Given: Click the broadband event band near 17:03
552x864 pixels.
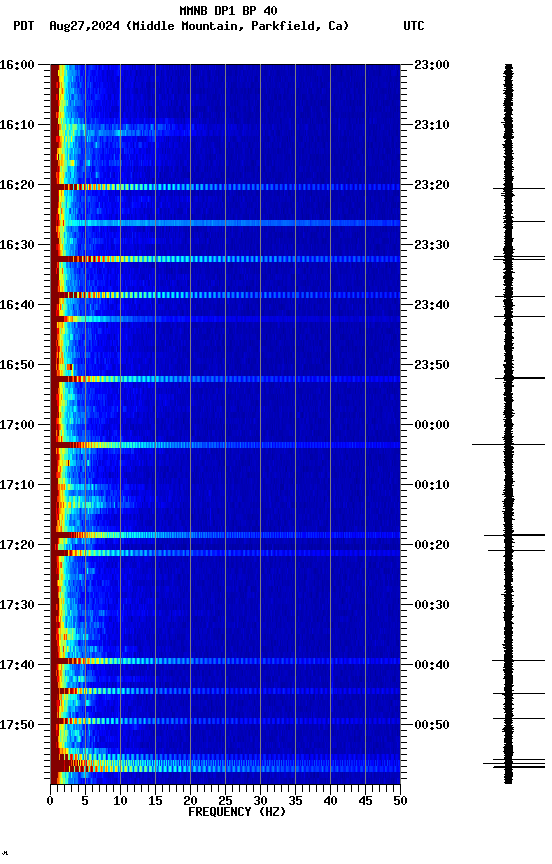Looking at the screenshot, I should coord(225,445).
